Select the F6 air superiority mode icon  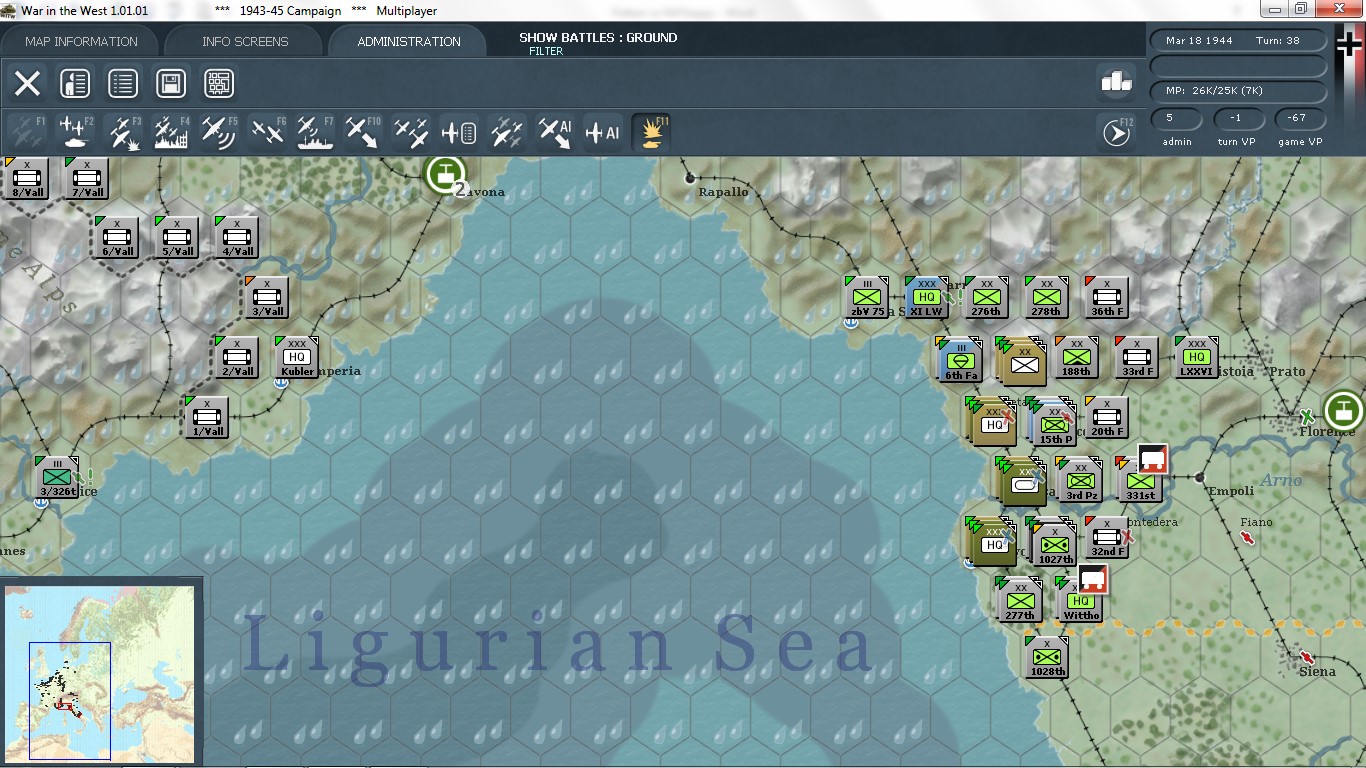pyautogui.click(x=267, y=132)
